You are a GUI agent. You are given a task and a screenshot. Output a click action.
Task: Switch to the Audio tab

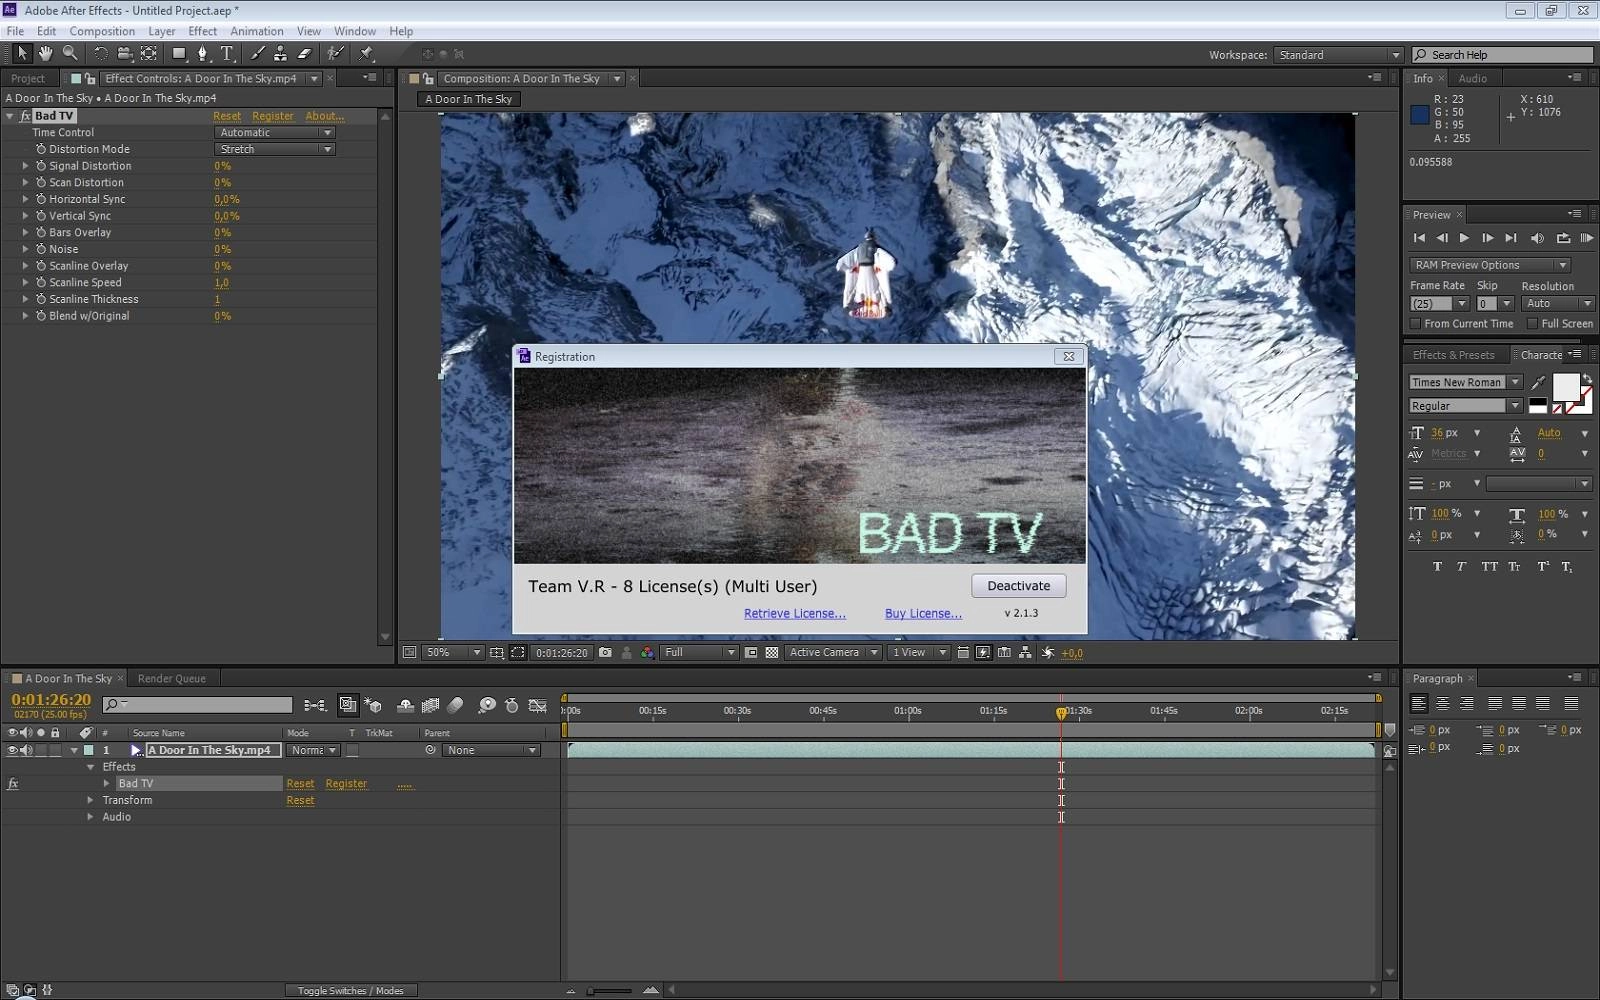pyautogui.click(x=1472, y=78)
